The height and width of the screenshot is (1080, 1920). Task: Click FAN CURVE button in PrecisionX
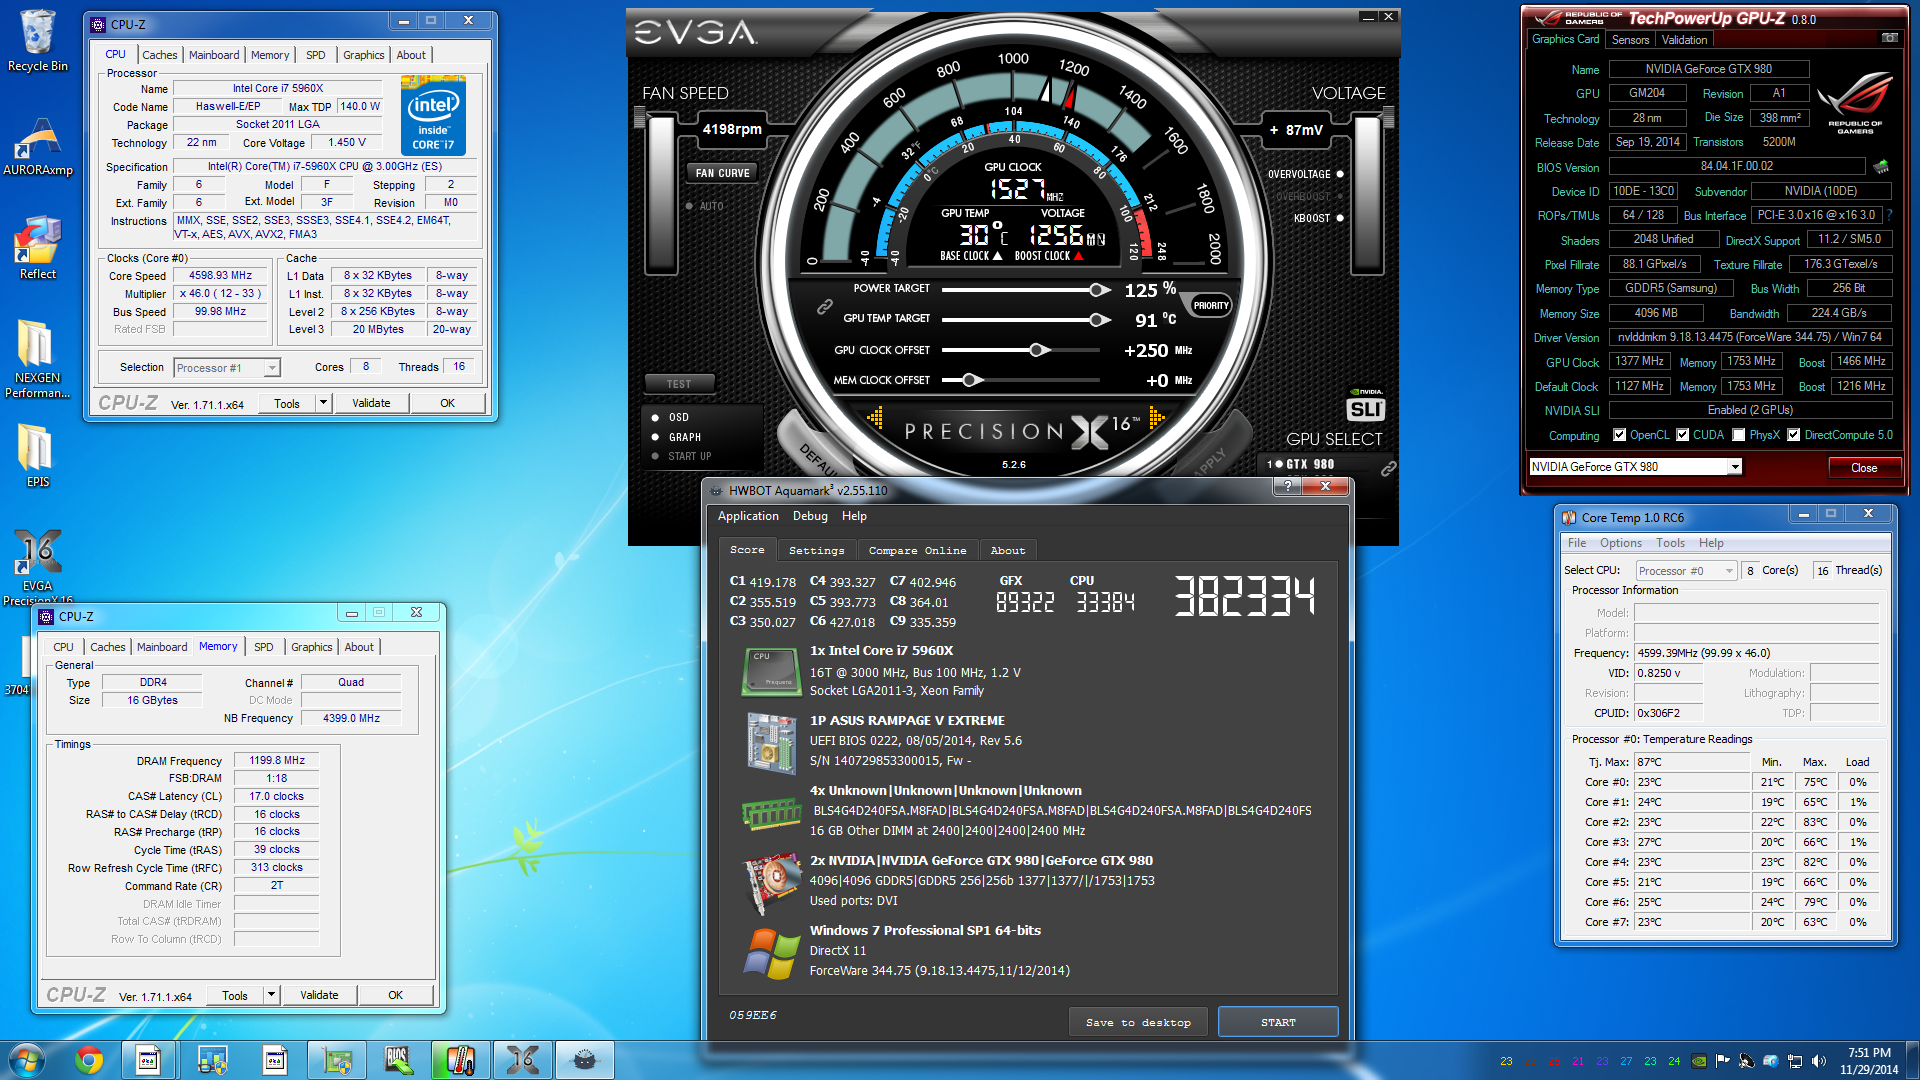pos(722,173)
